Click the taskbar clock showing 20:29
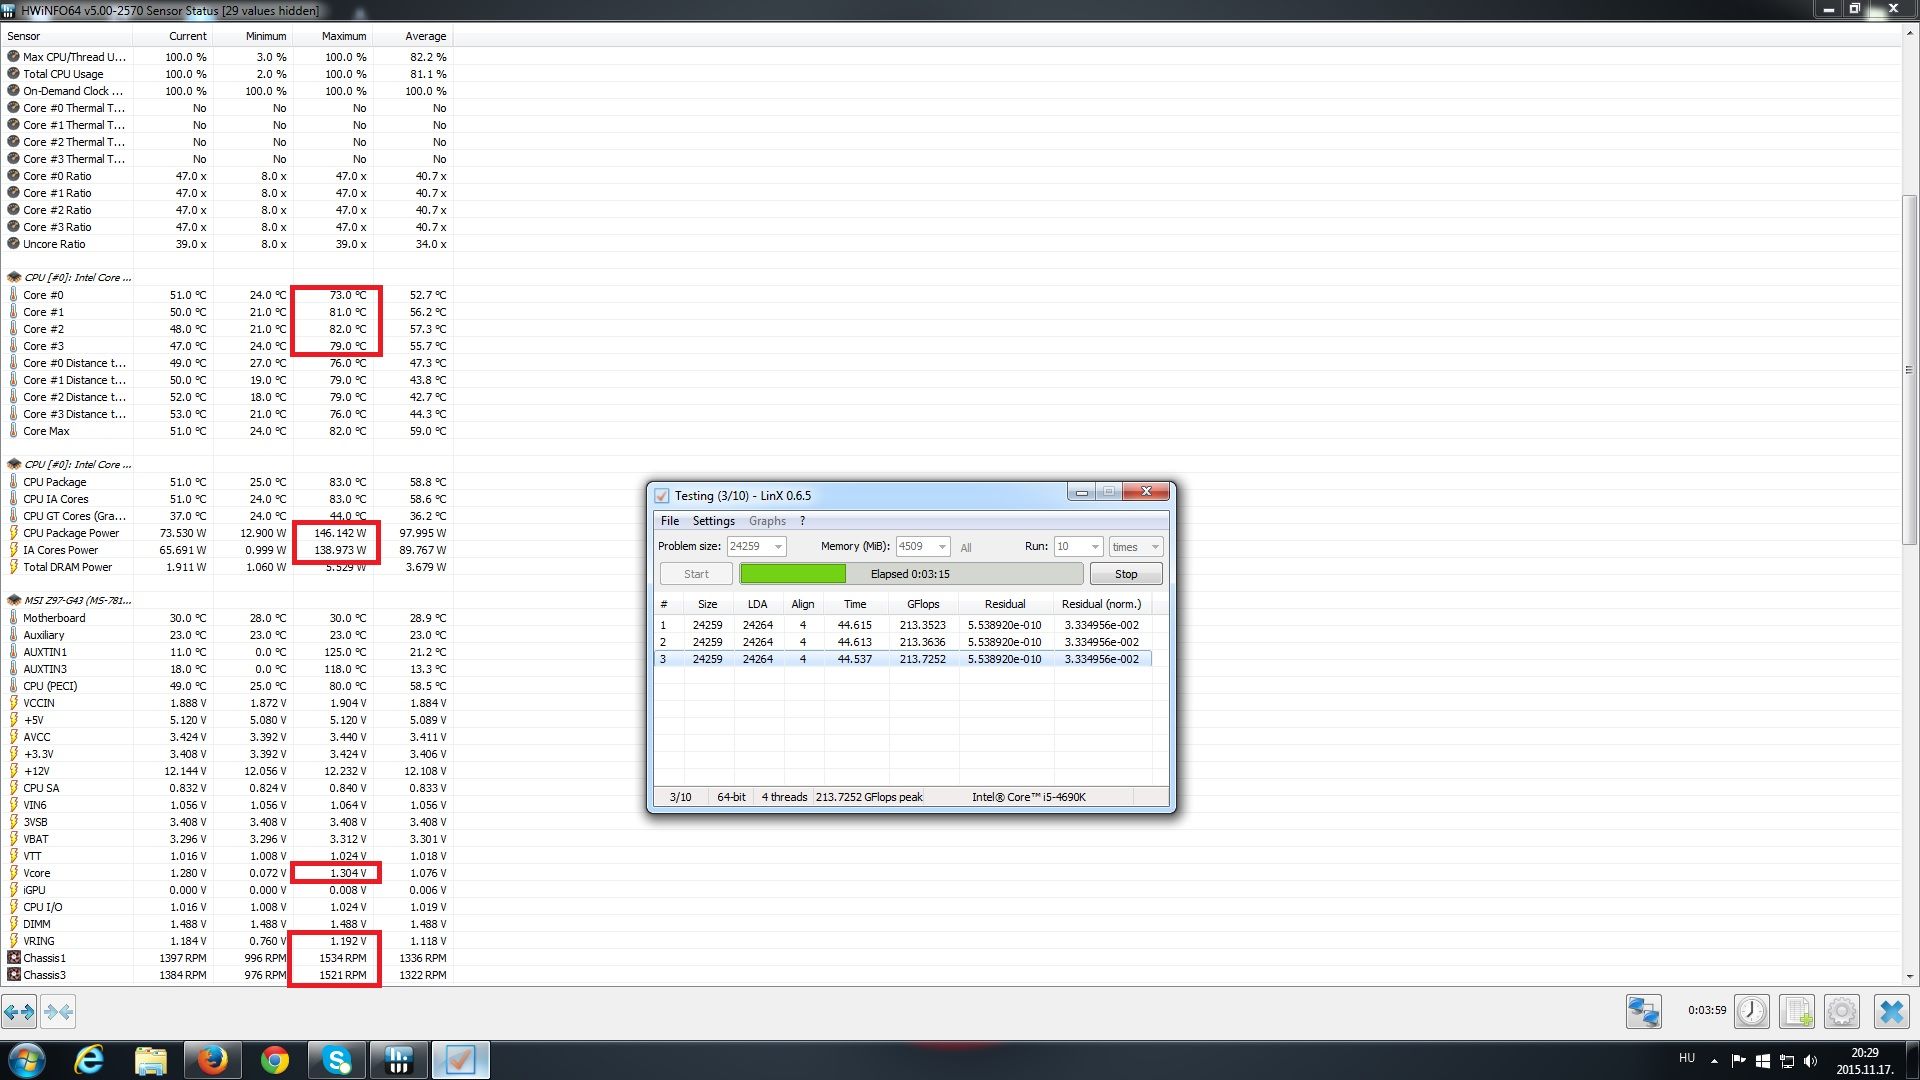Image resolution: width=1920 pixels, height=1080 pixels. (x=1864, y=1061)
